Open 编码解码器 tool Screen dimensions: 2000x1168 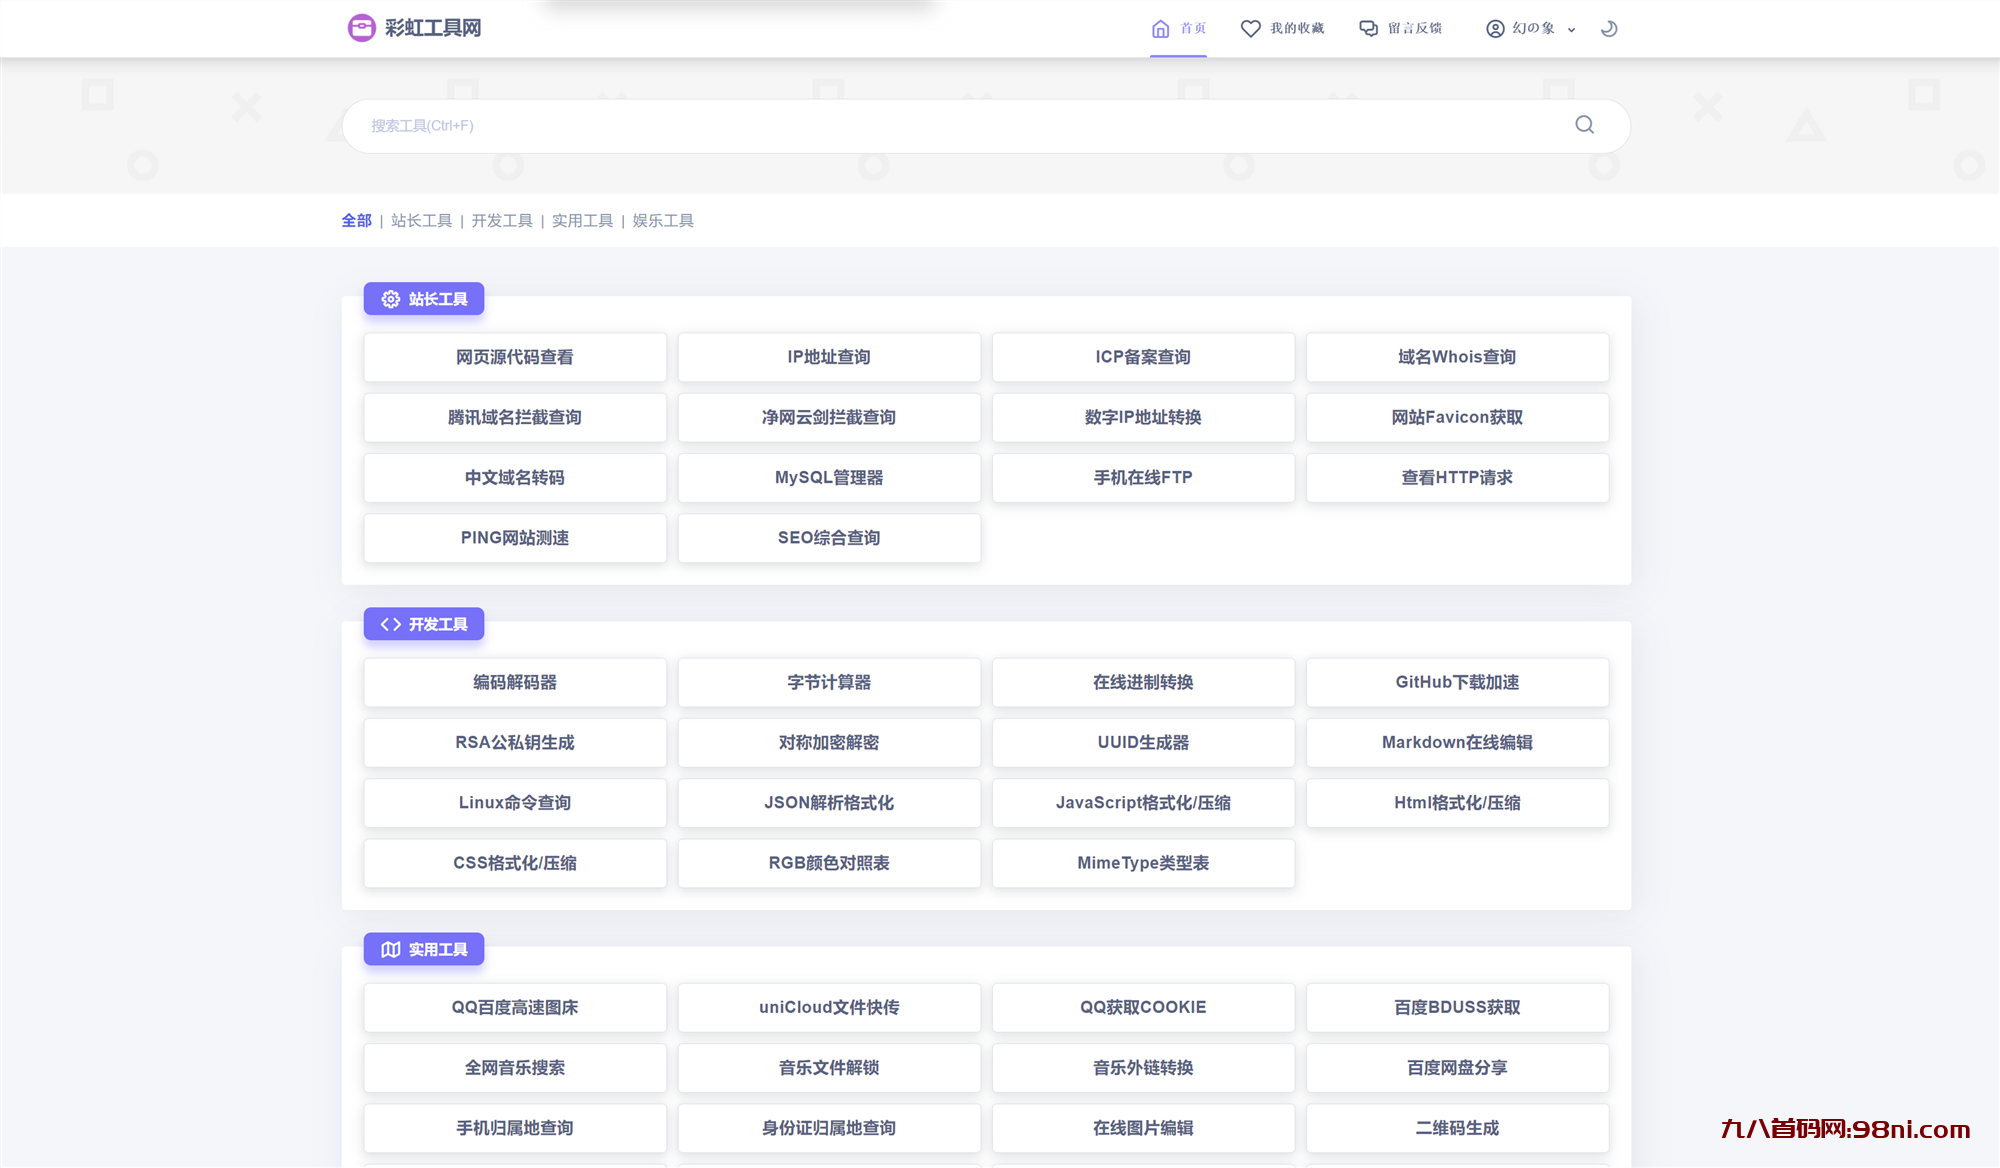[515, 682]
